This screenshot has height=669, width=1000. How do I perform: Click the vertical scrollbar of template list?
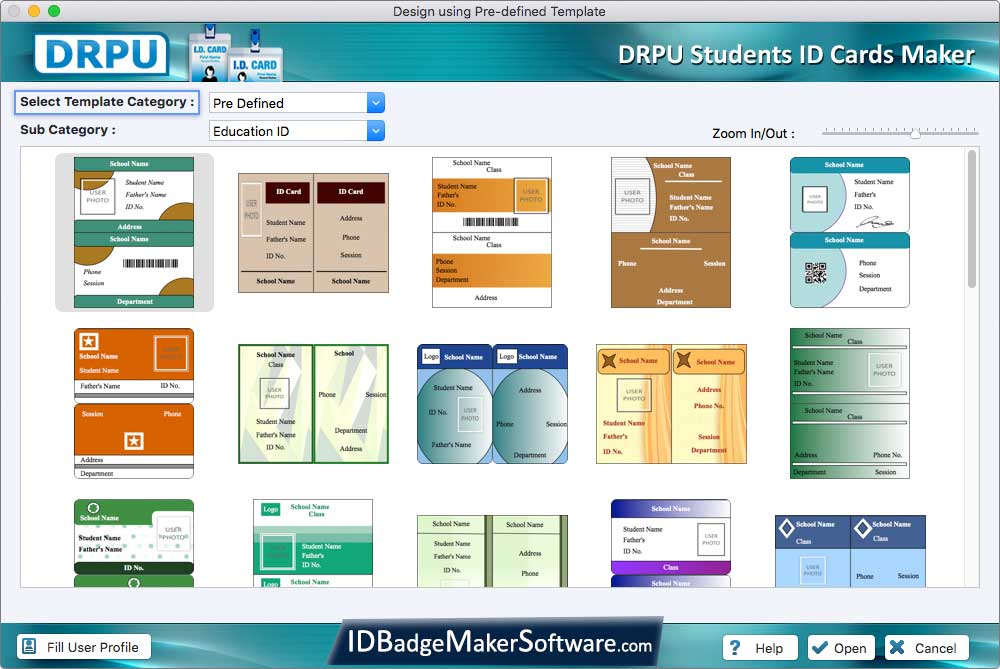pyautogui.click(x=972, y=218)
